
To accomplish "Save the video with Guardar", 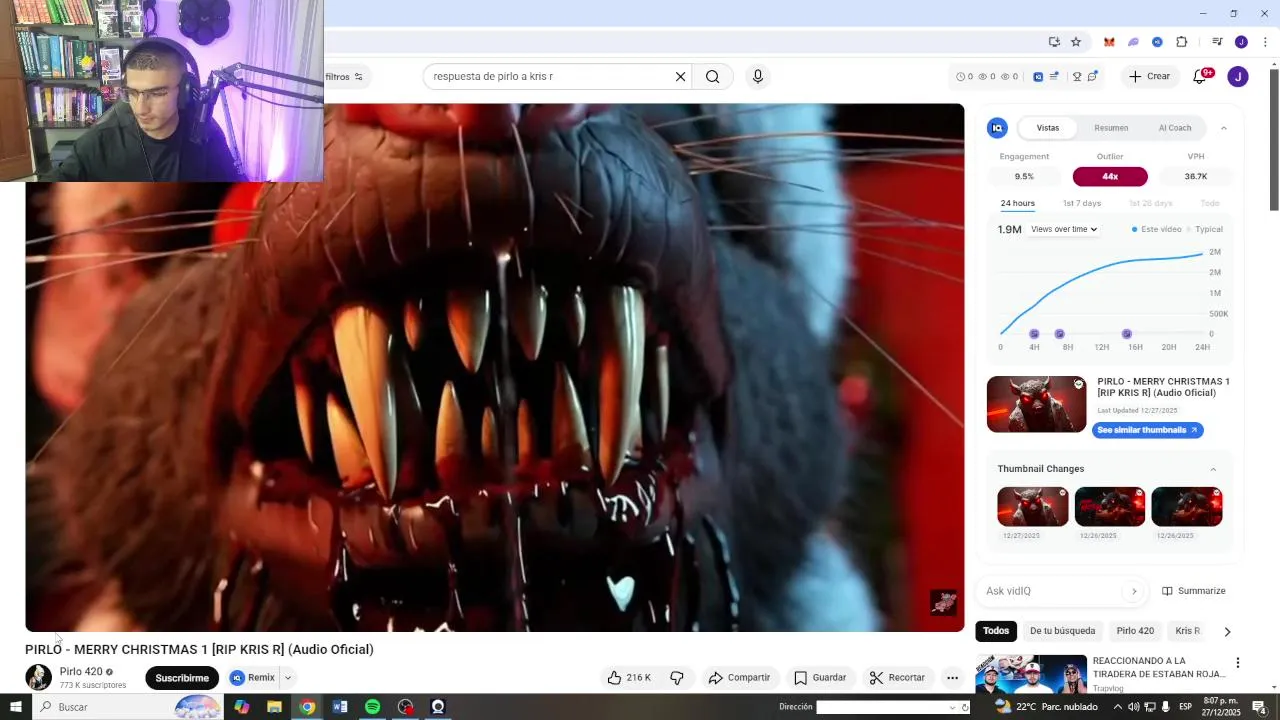I will 819,678.
